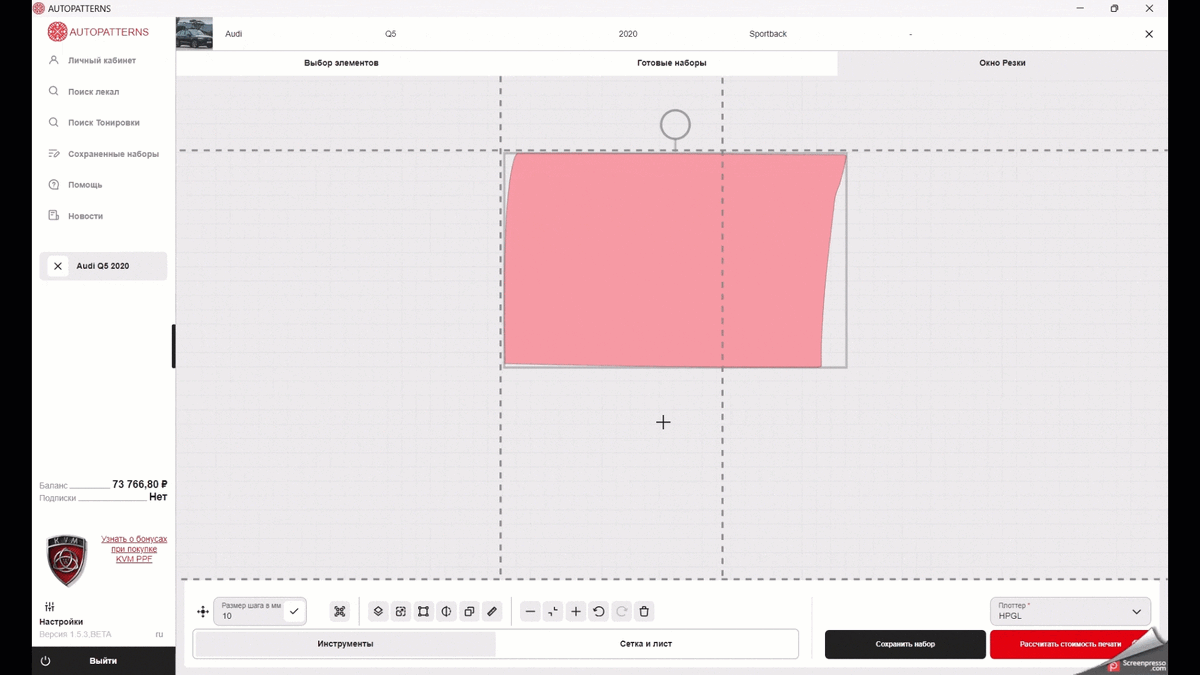Click the redo arrow icon
This screenshot has height=675, width=1200.
click(x=621, y=612)
